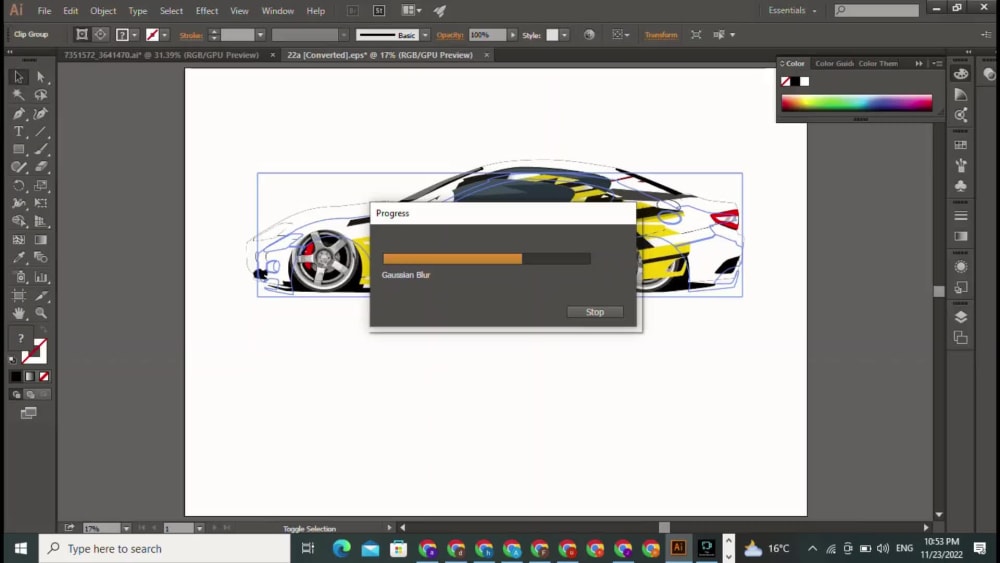Open the Swatches grid panel icon
Screen dimensions: 1000x563
pyautogui.click(x=960, y=145)
